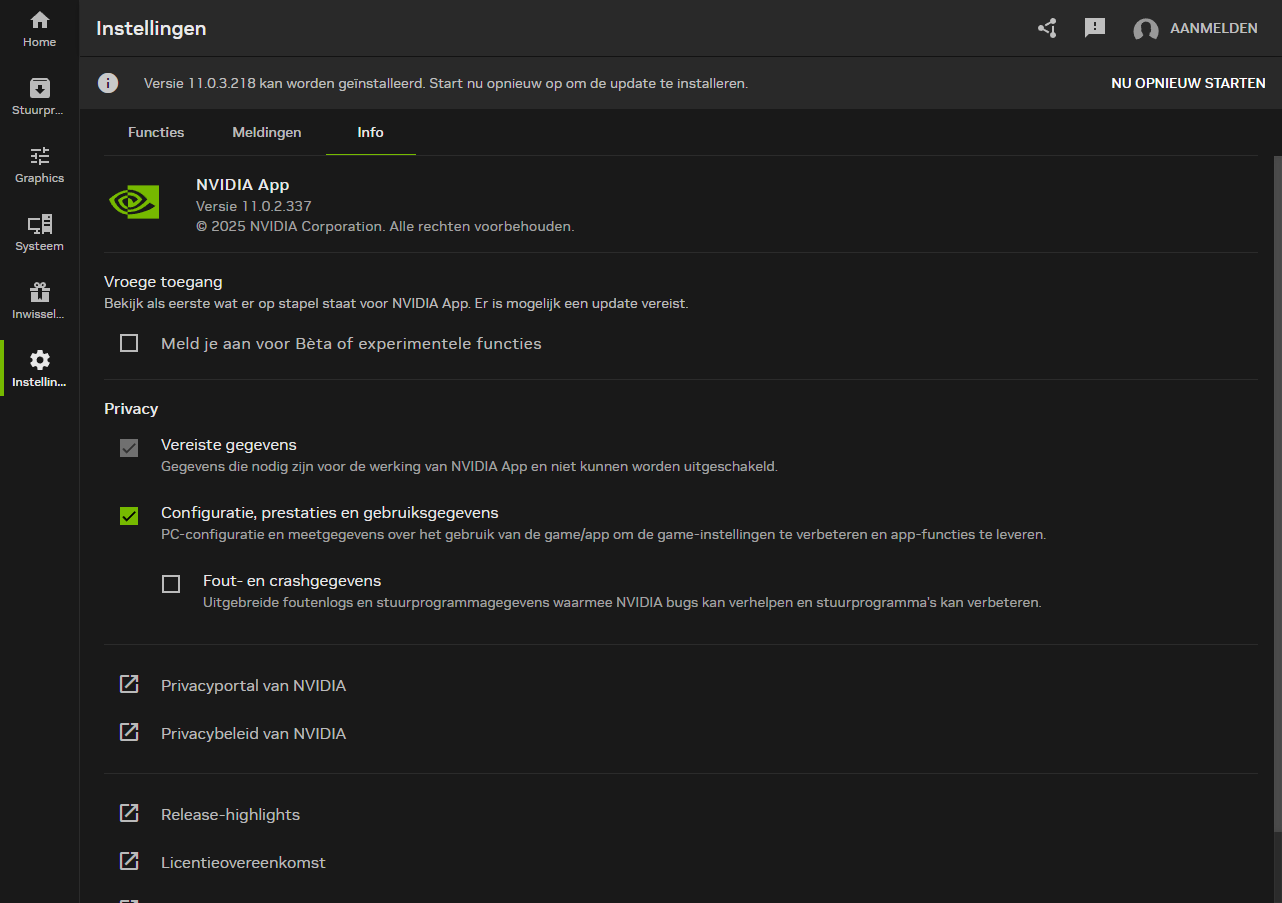Open the Release-highlights link
The height and width of the screenshot is (903, 1282).
point(230,815)
